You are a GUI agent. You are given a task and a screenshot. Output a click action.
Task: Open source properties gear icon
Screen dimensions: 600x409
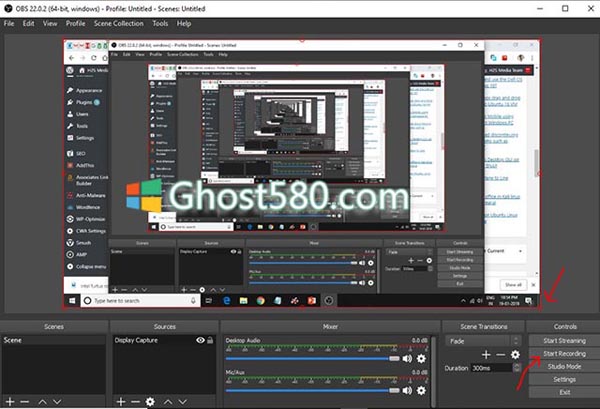pos(150,402)
